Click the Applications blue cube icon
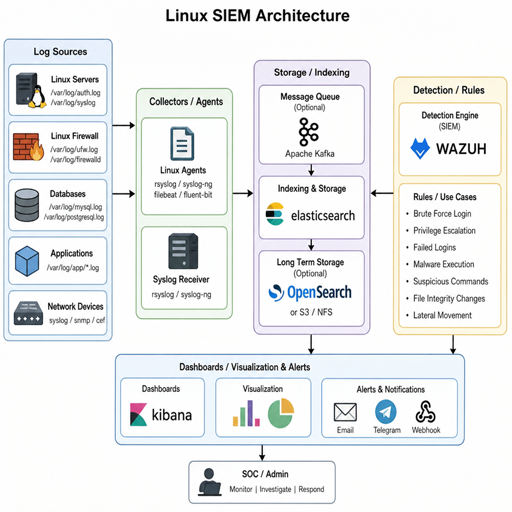Image resolution: width=512 pixels, height=512 pixels. (27, 261)
